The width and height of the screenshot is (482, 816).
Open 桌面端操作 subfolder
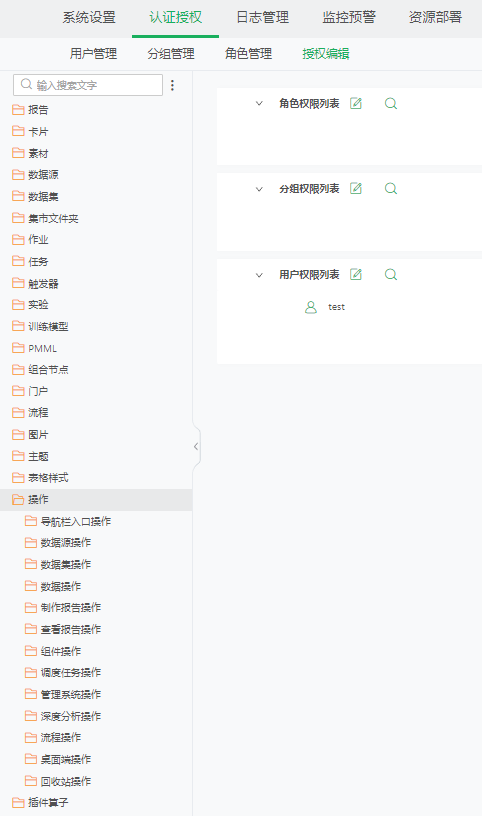(x=66, y=759)
